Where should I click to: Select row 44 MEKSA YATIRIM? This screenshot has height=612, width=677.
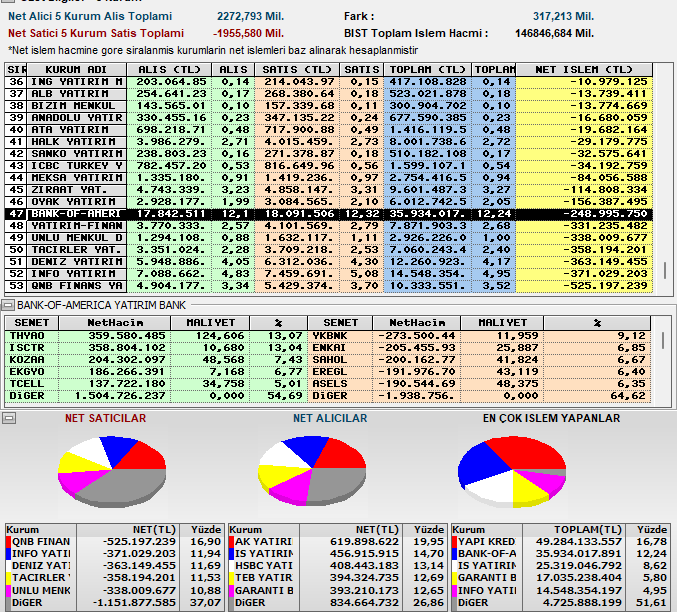click(329, 178)
